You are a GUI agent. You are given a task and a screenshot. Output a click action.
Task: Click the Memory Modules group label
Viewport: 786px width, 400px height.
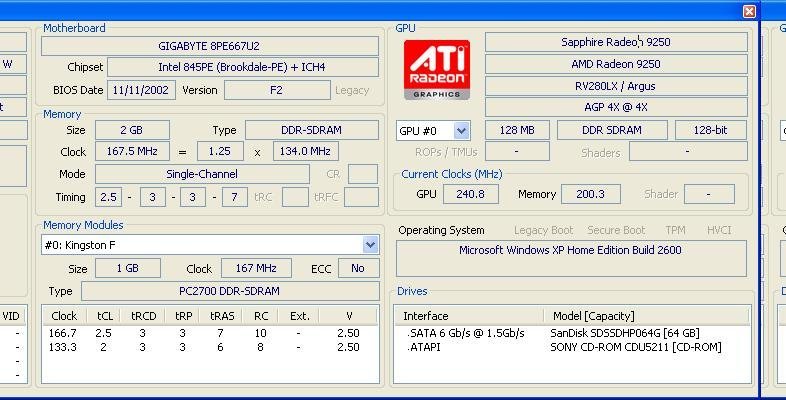[x=83, y=225]
